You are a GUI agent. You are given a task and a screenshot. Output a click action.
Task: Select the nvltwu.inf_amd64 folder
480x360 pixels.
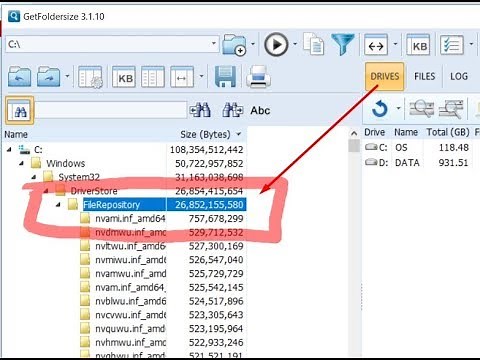130,246
